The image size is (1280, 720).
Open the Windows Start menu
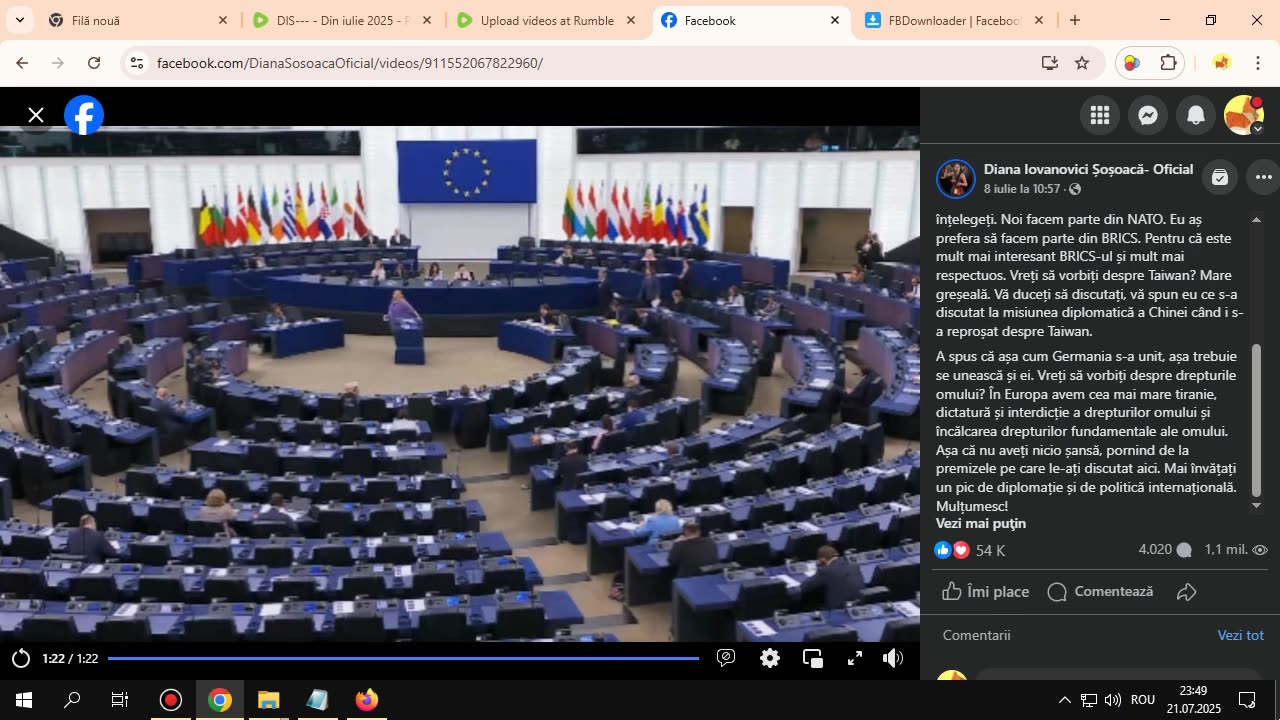pyautogui.click(x=24, y=700)
